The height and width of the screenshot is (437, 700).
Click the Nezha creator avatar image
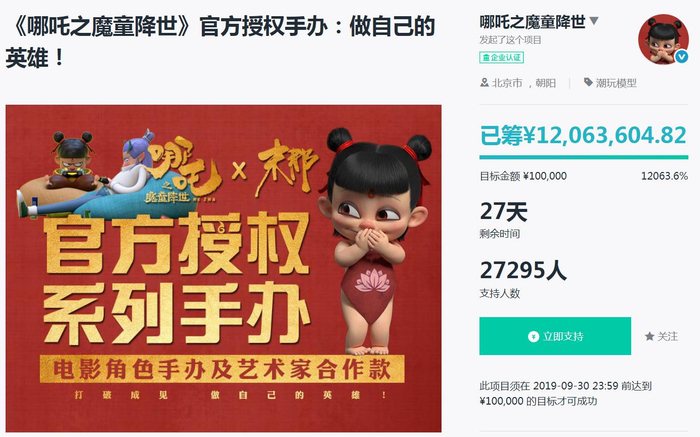[663, 40]
